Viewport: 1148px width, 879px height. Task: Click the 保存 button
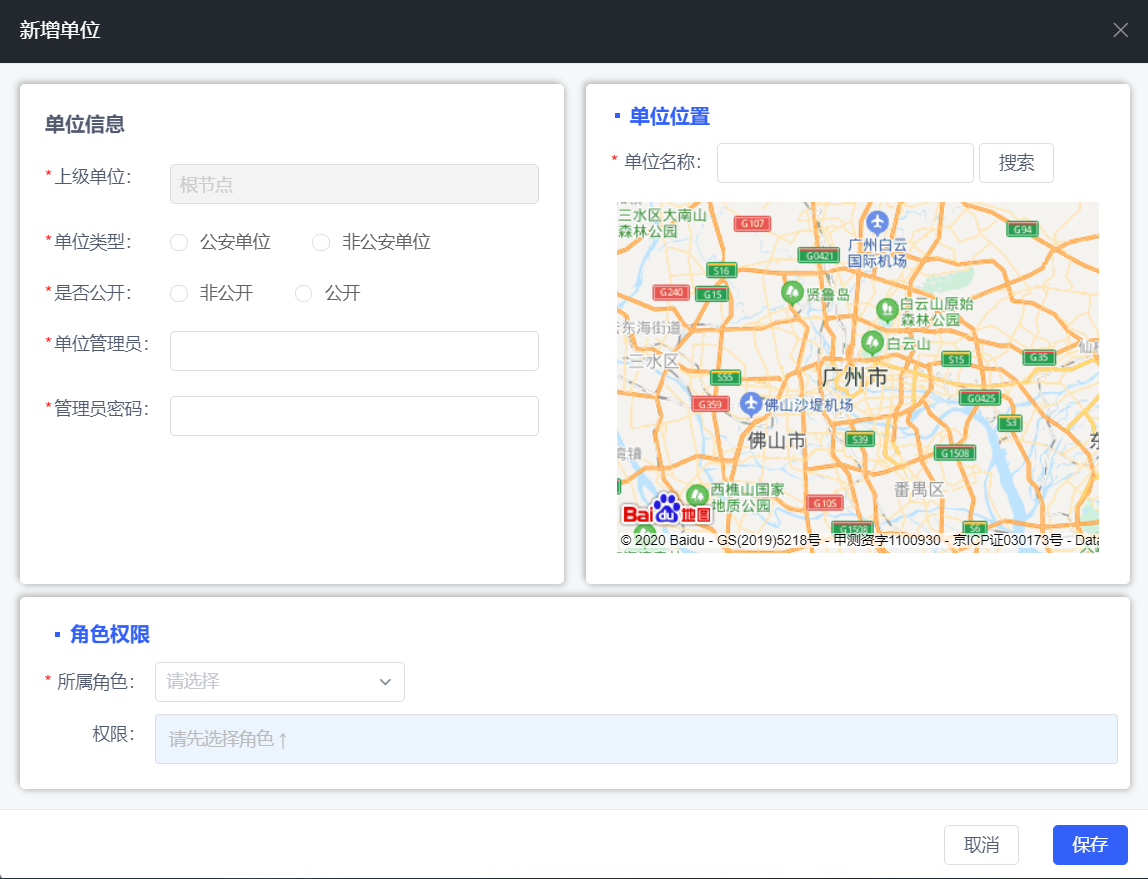pyautogui.click(x=1089, y=845)
